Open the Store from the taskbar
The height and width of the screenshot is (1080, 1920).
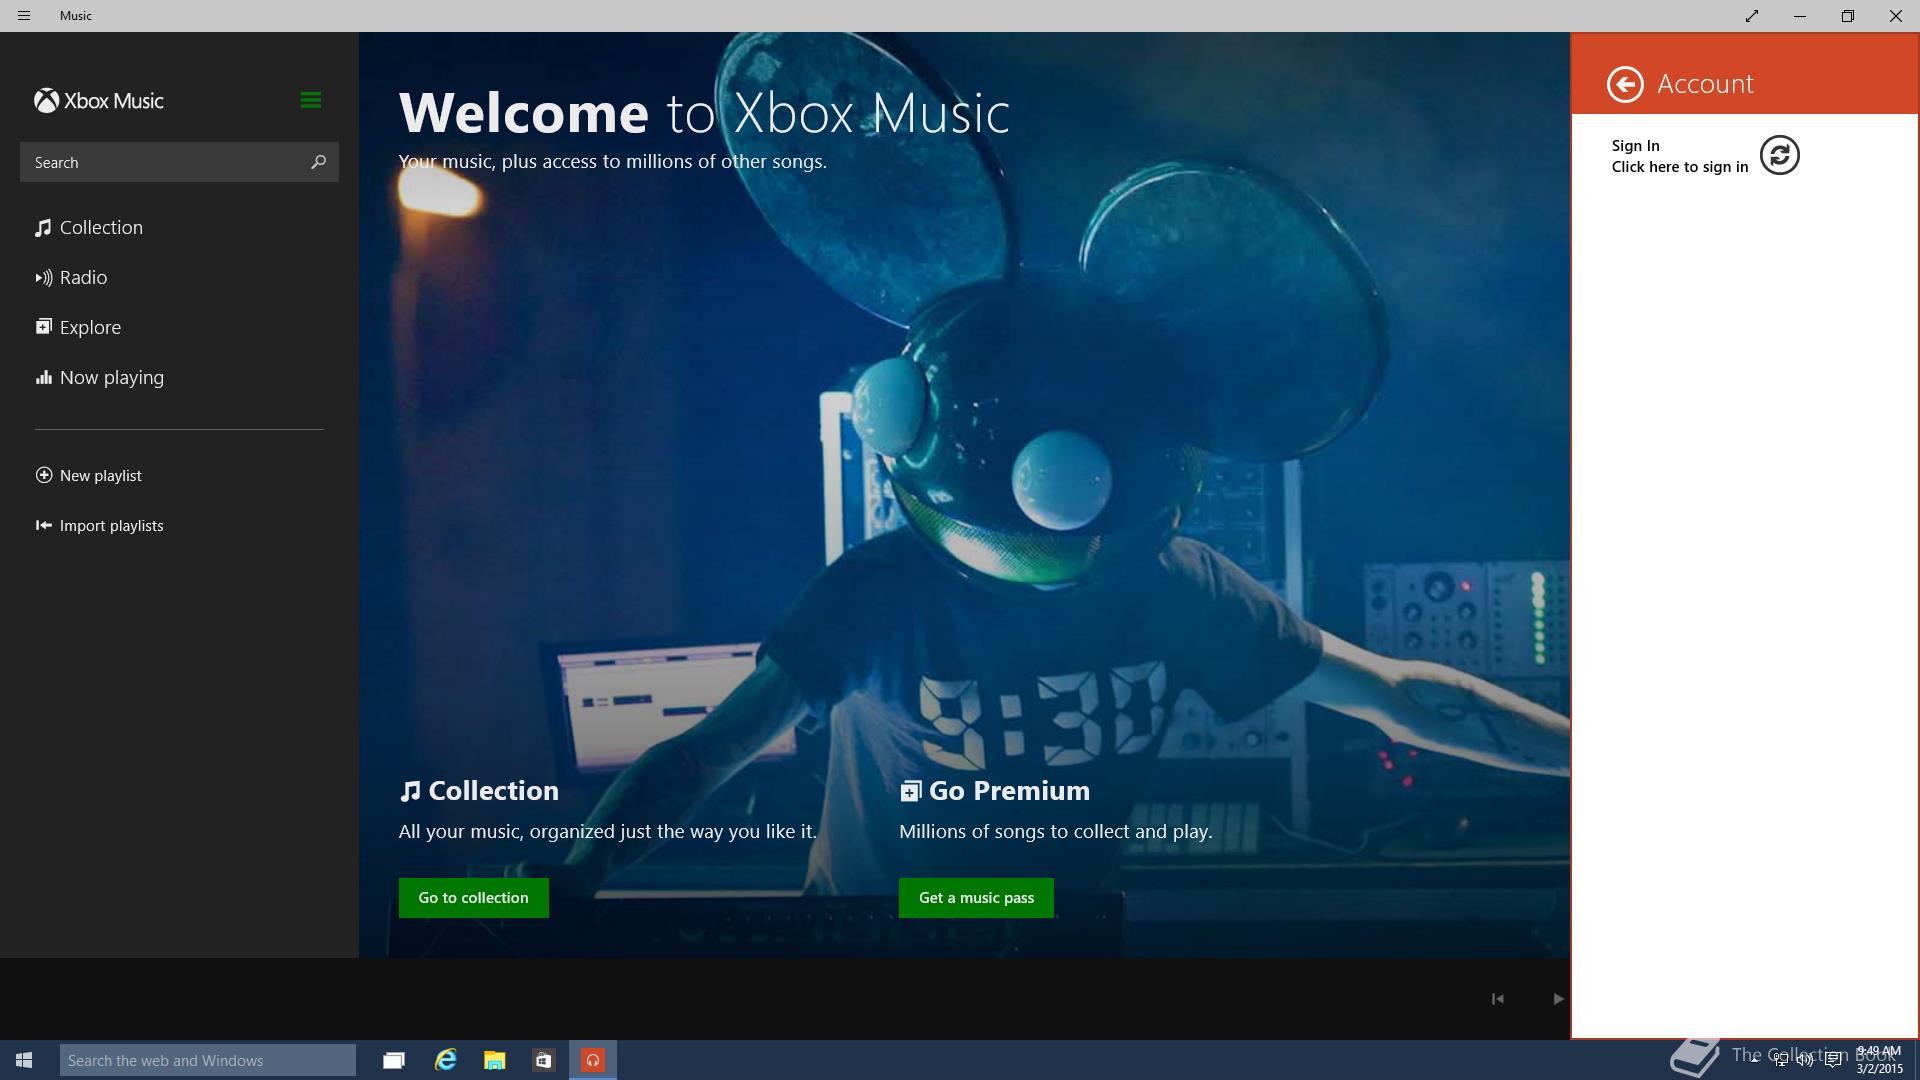543,1060
